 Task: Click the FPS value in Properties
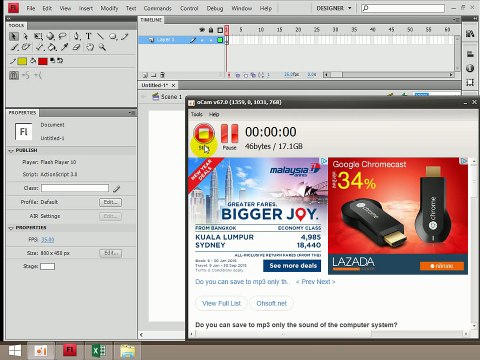click(47, 240)
